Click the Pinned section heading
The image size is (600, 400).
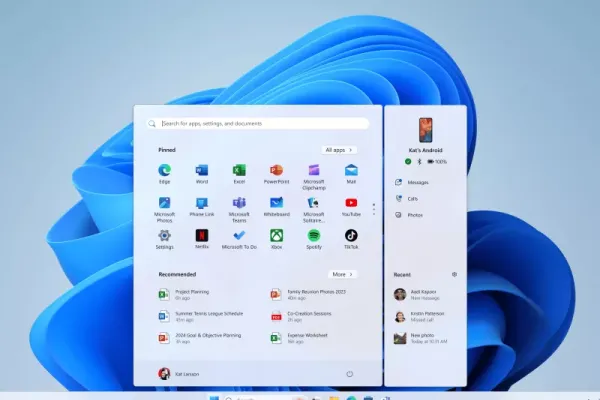tap(167, 150)
